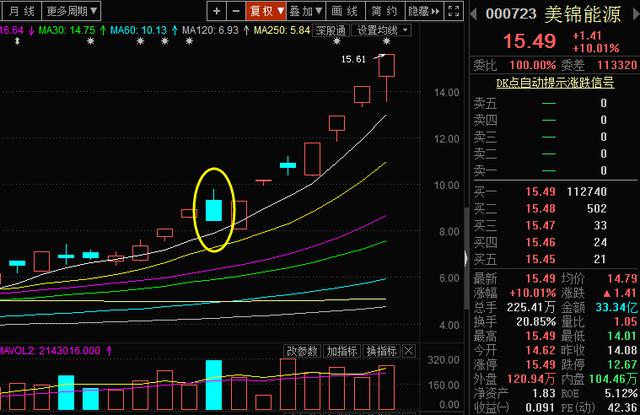Click the MAVOL2: 2143016.000 label

[50, 351]
